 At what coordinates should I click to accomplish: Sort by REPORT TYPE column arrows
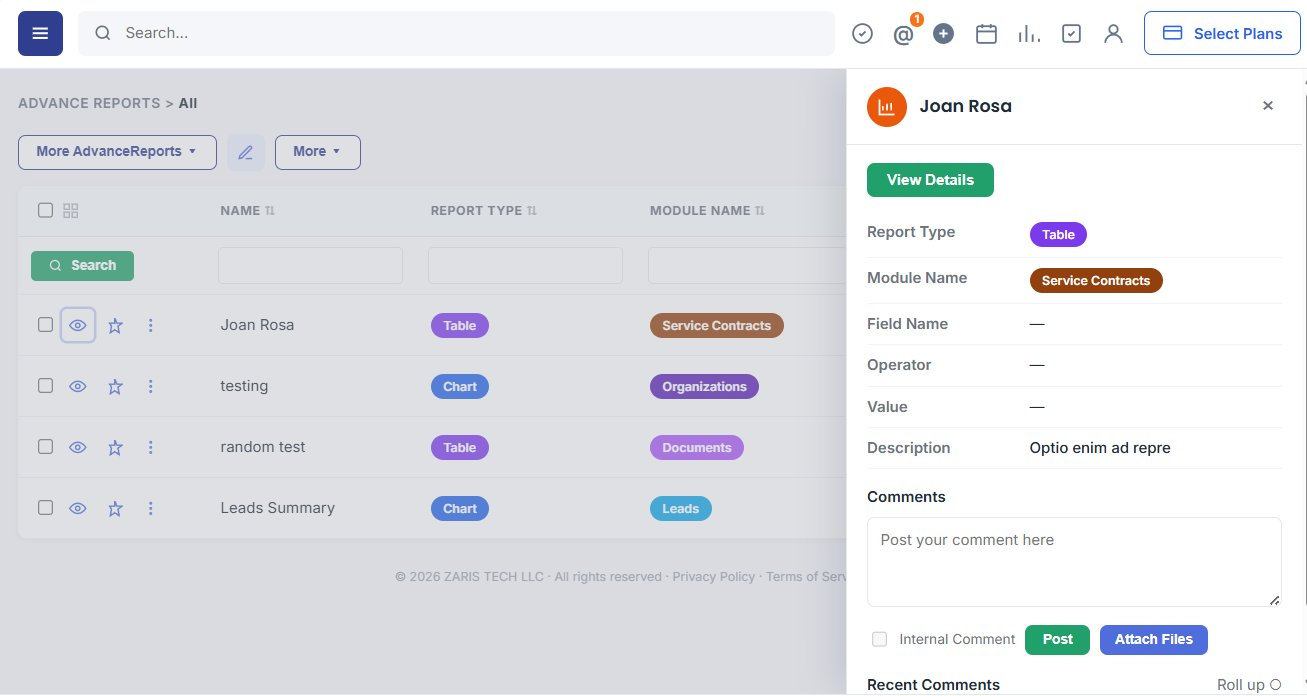pyautogui.click(x=532, y=211)
